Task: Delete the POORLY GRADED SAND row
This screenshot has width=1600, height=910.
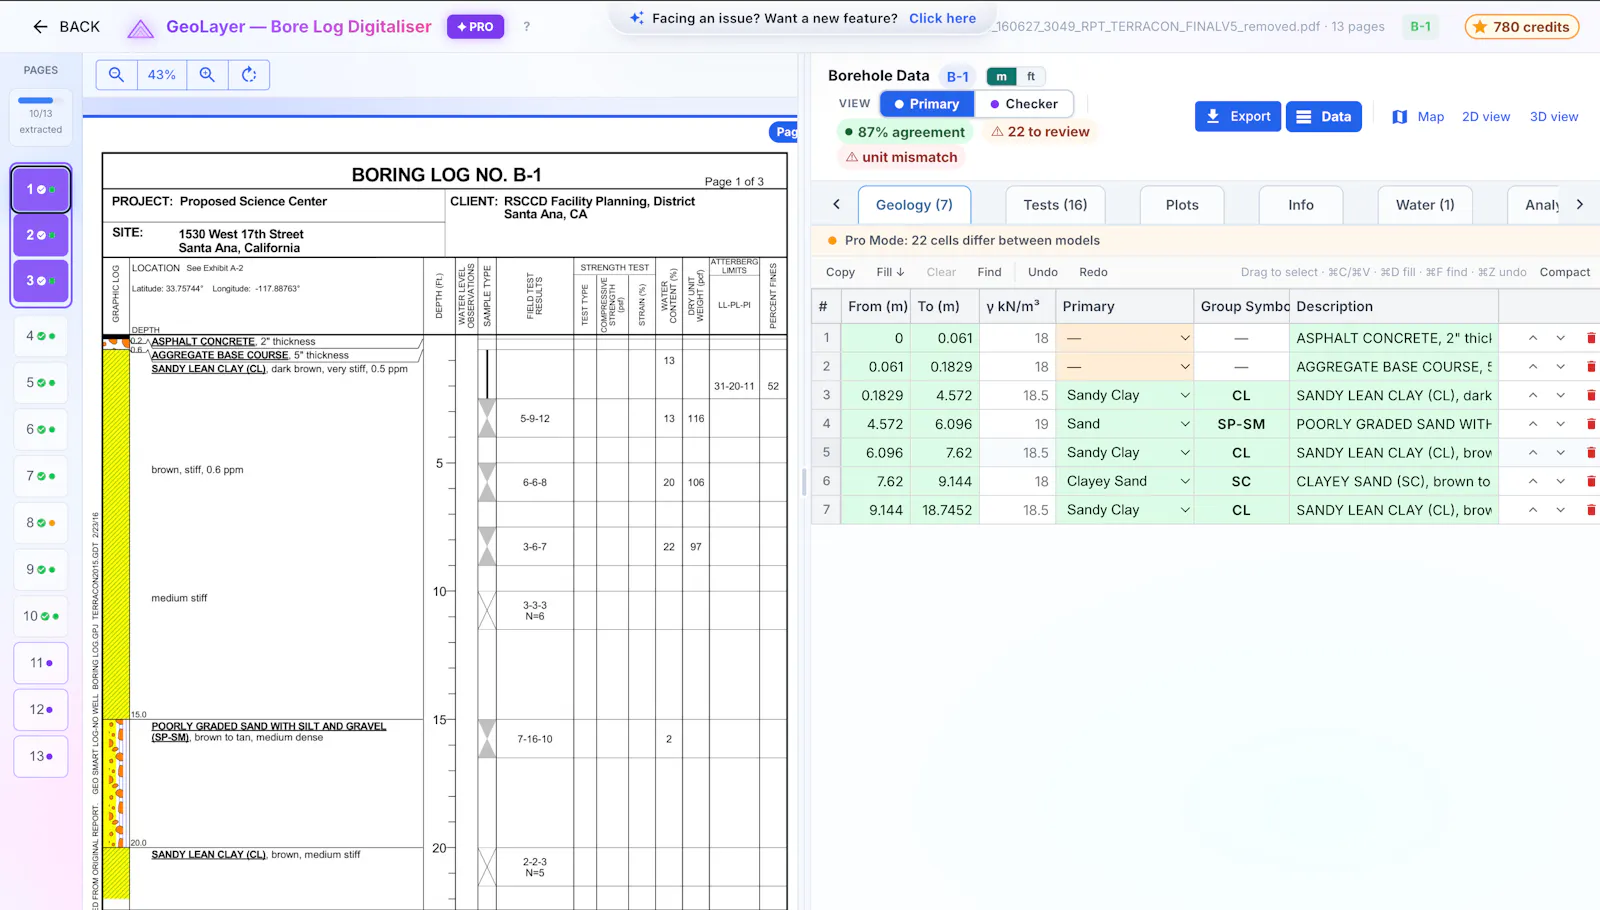Action: pos(1591,424)
